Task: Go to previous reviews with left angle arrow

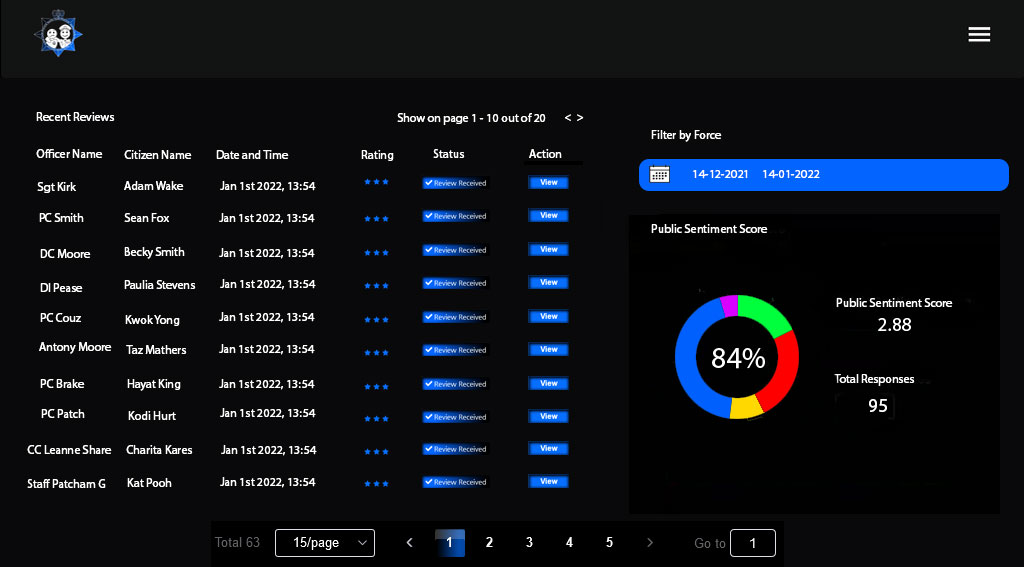Action: (568, 118)
